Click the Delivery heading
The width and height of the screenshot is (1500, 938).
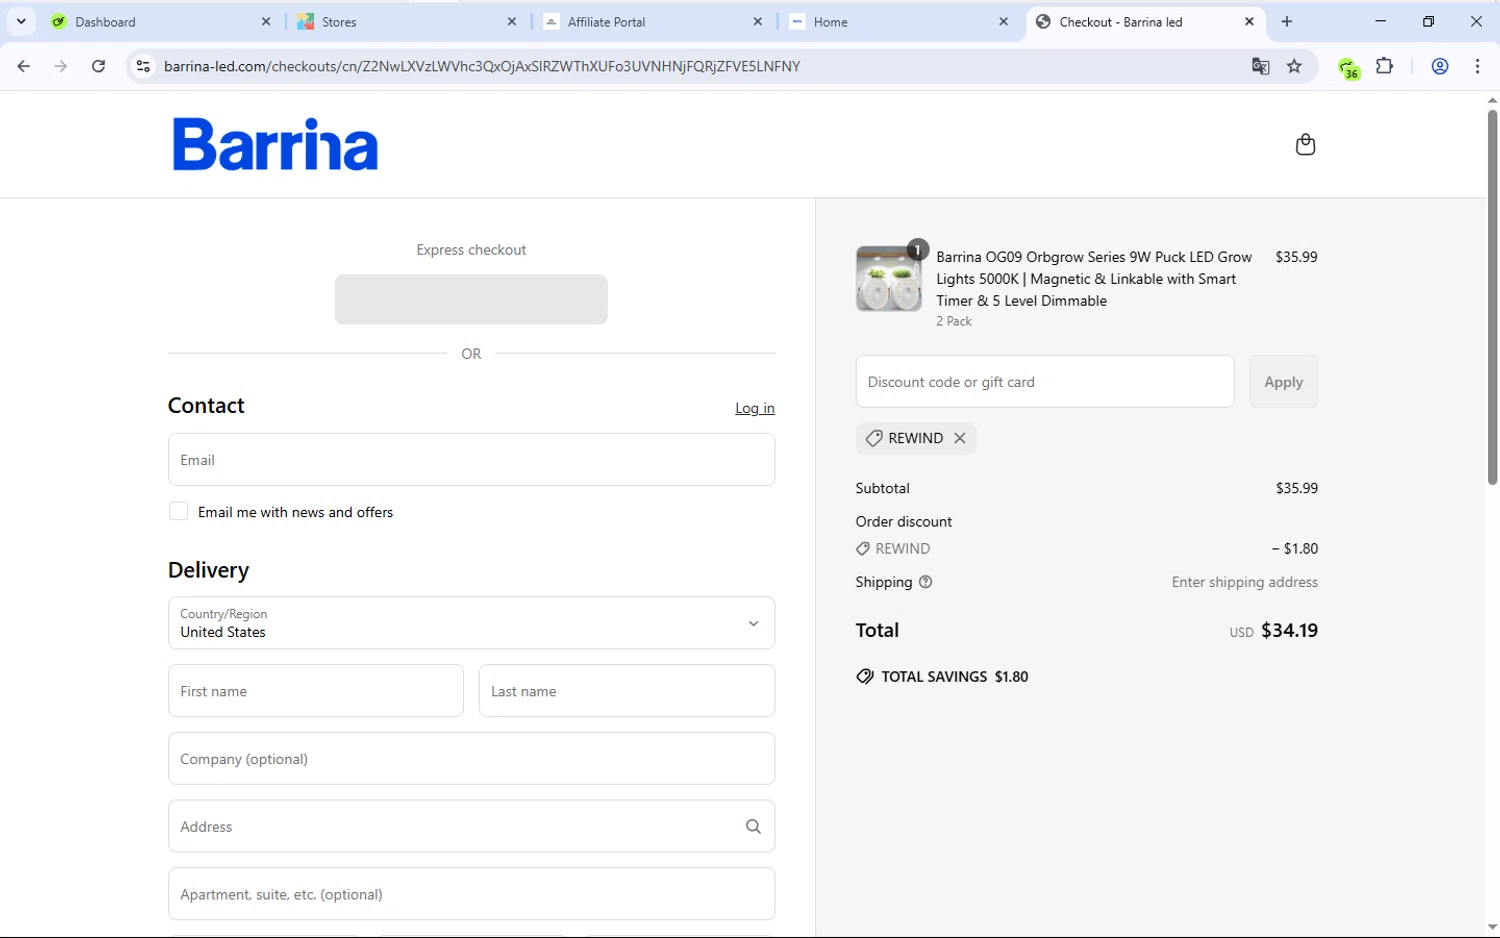[208, 570]
